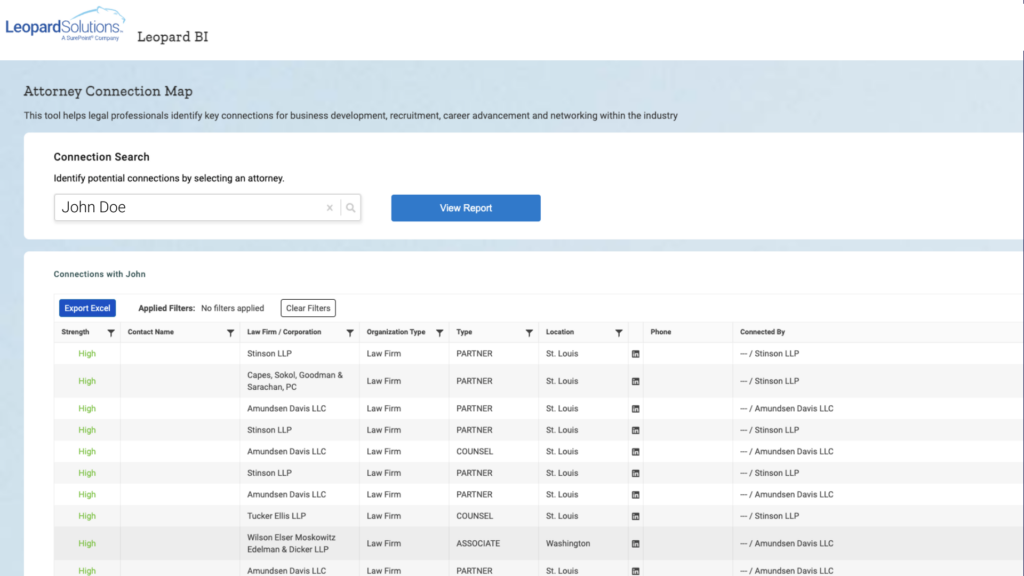Click the Location column header
The image size is (1024, 576).
[560, 332]
